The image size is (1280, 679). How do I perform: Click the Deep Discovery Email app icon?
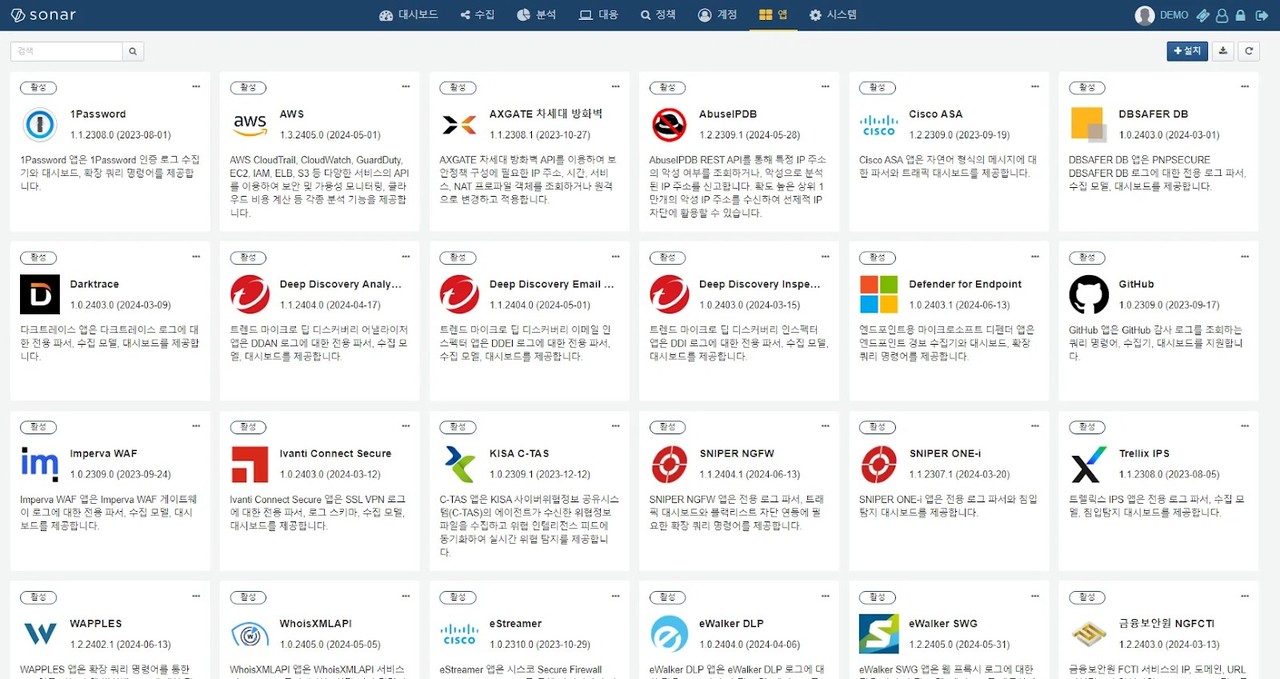[458, 294]
